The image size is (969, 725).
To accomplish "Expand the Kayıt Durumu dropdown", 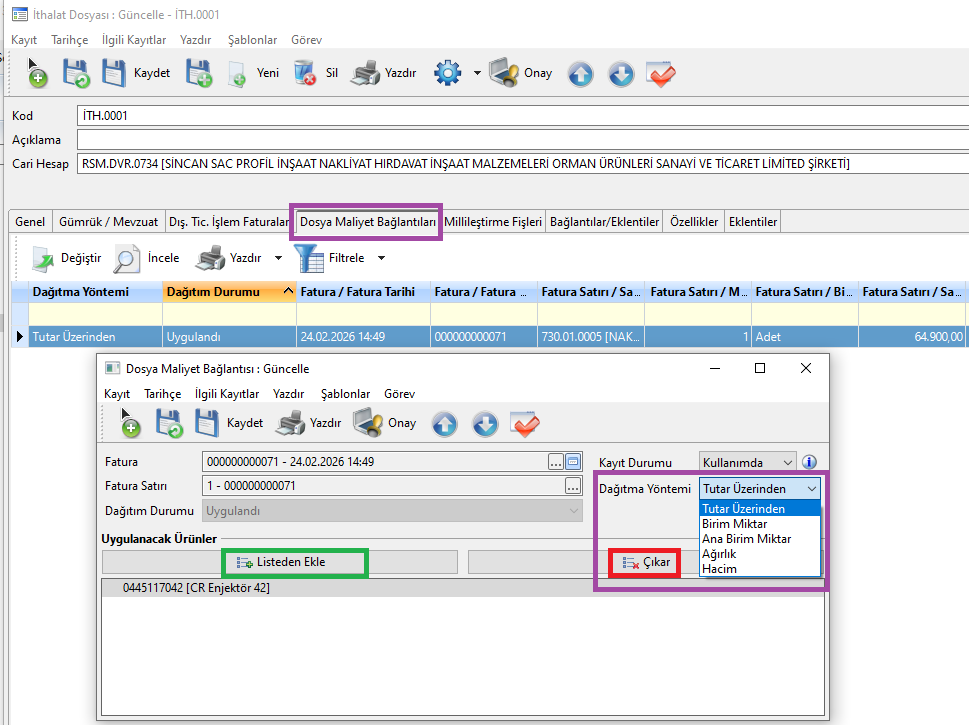I will pyautogui.click(x=787, y=462).
